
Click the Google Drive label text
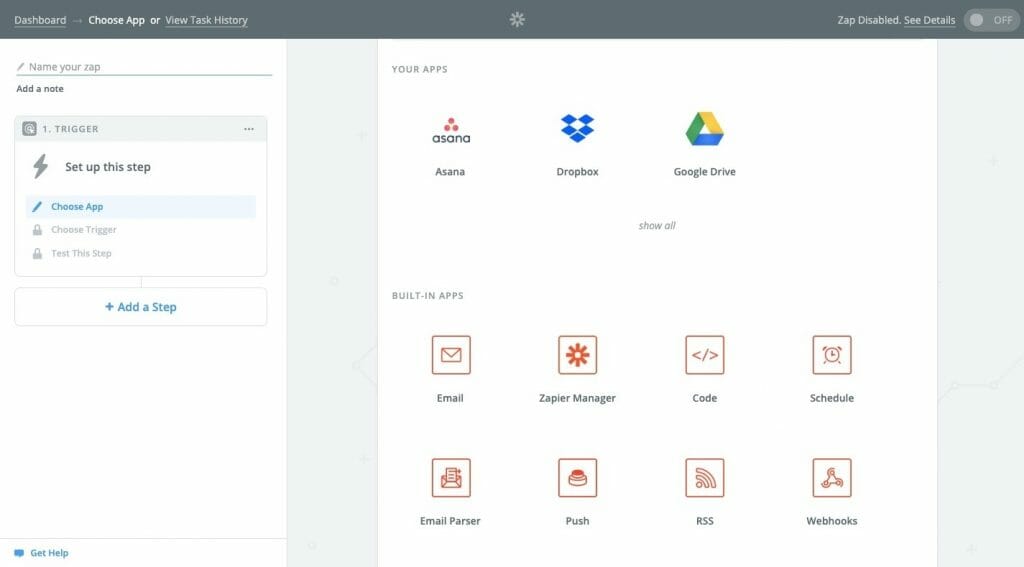pos(705,172)
